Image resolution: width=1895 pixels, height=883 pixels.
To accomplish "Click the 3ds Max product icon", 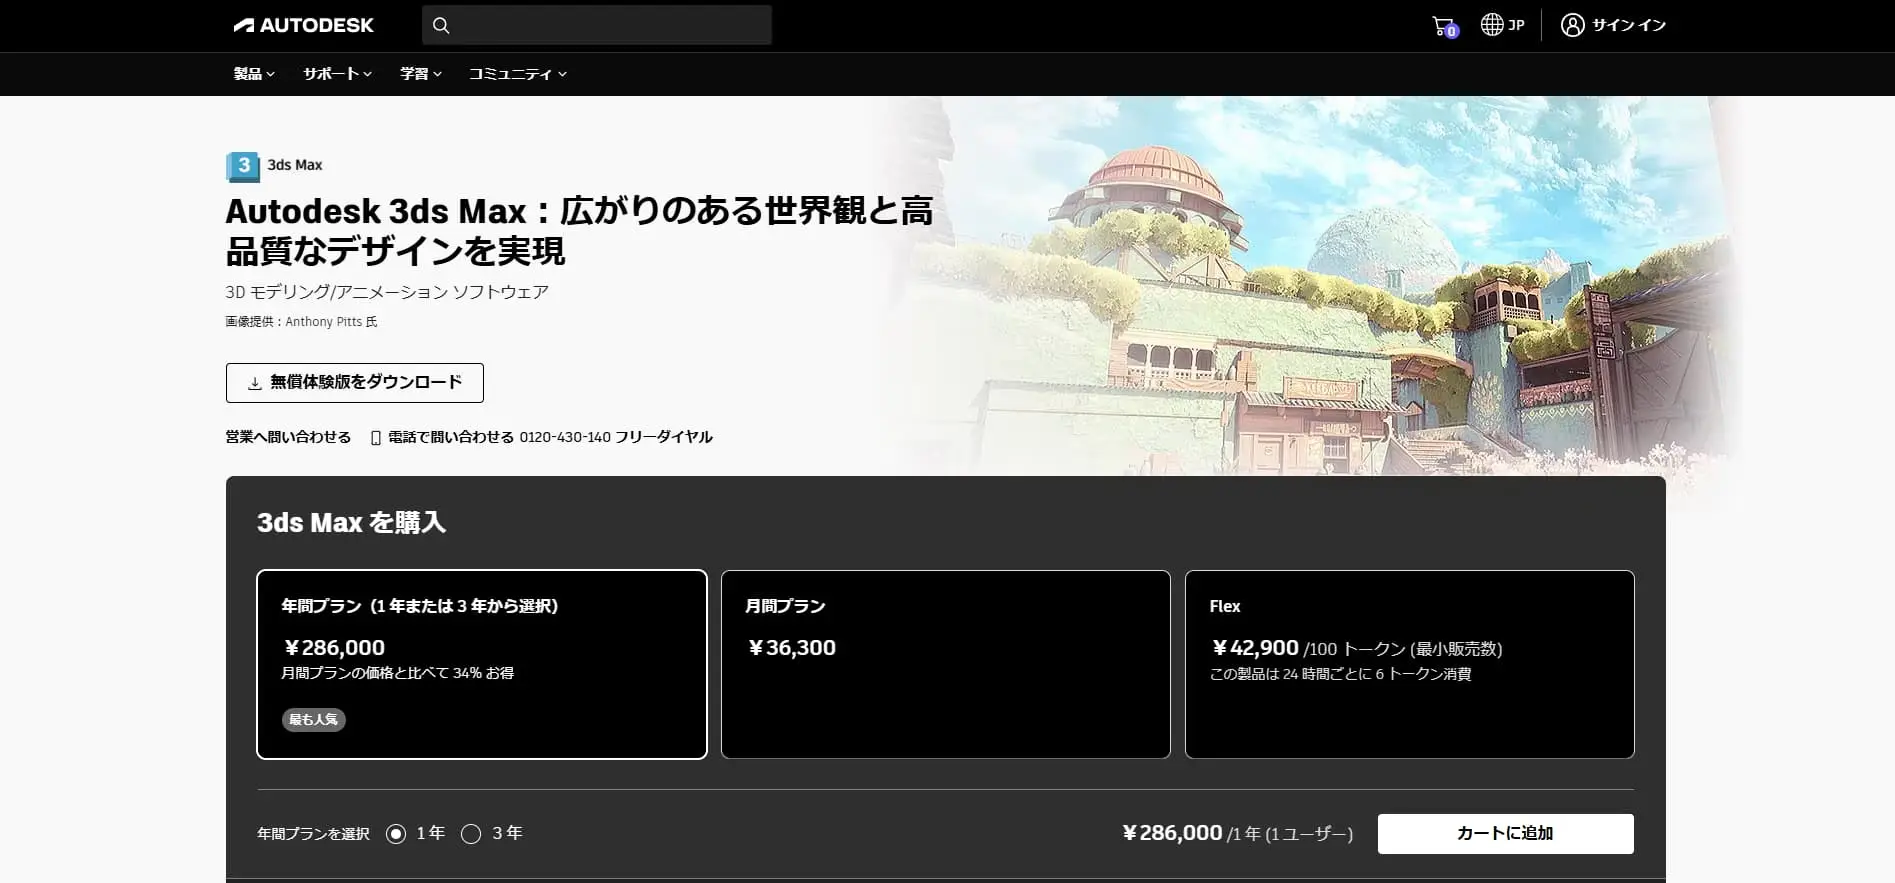I will coord(243,165).
